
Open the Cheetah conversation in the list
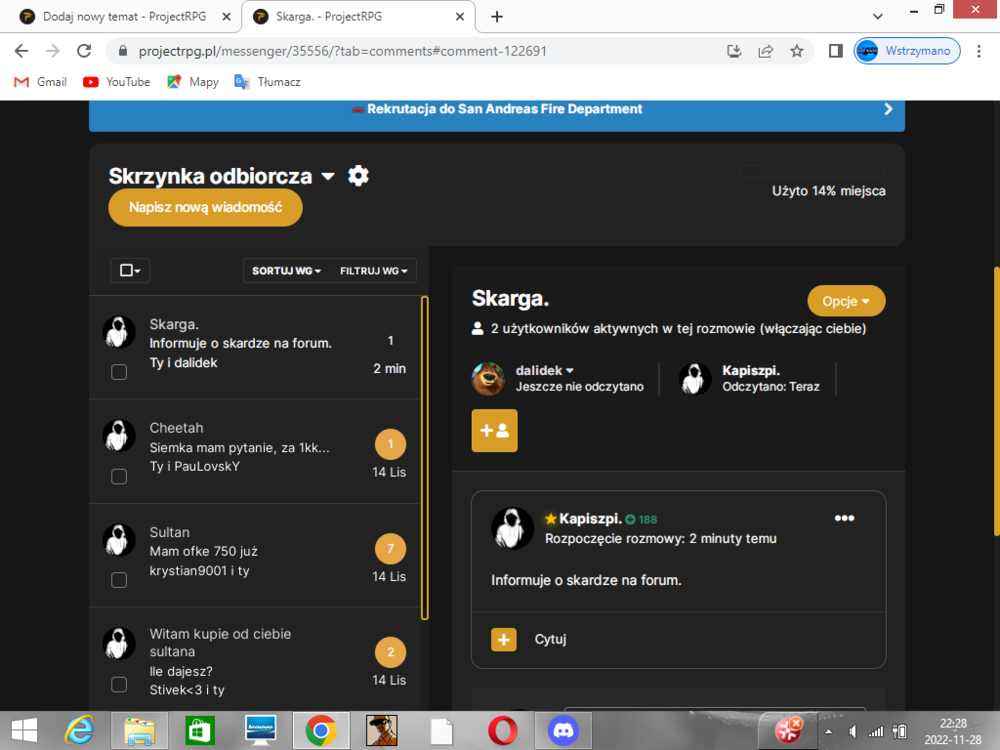coord(255,452)
